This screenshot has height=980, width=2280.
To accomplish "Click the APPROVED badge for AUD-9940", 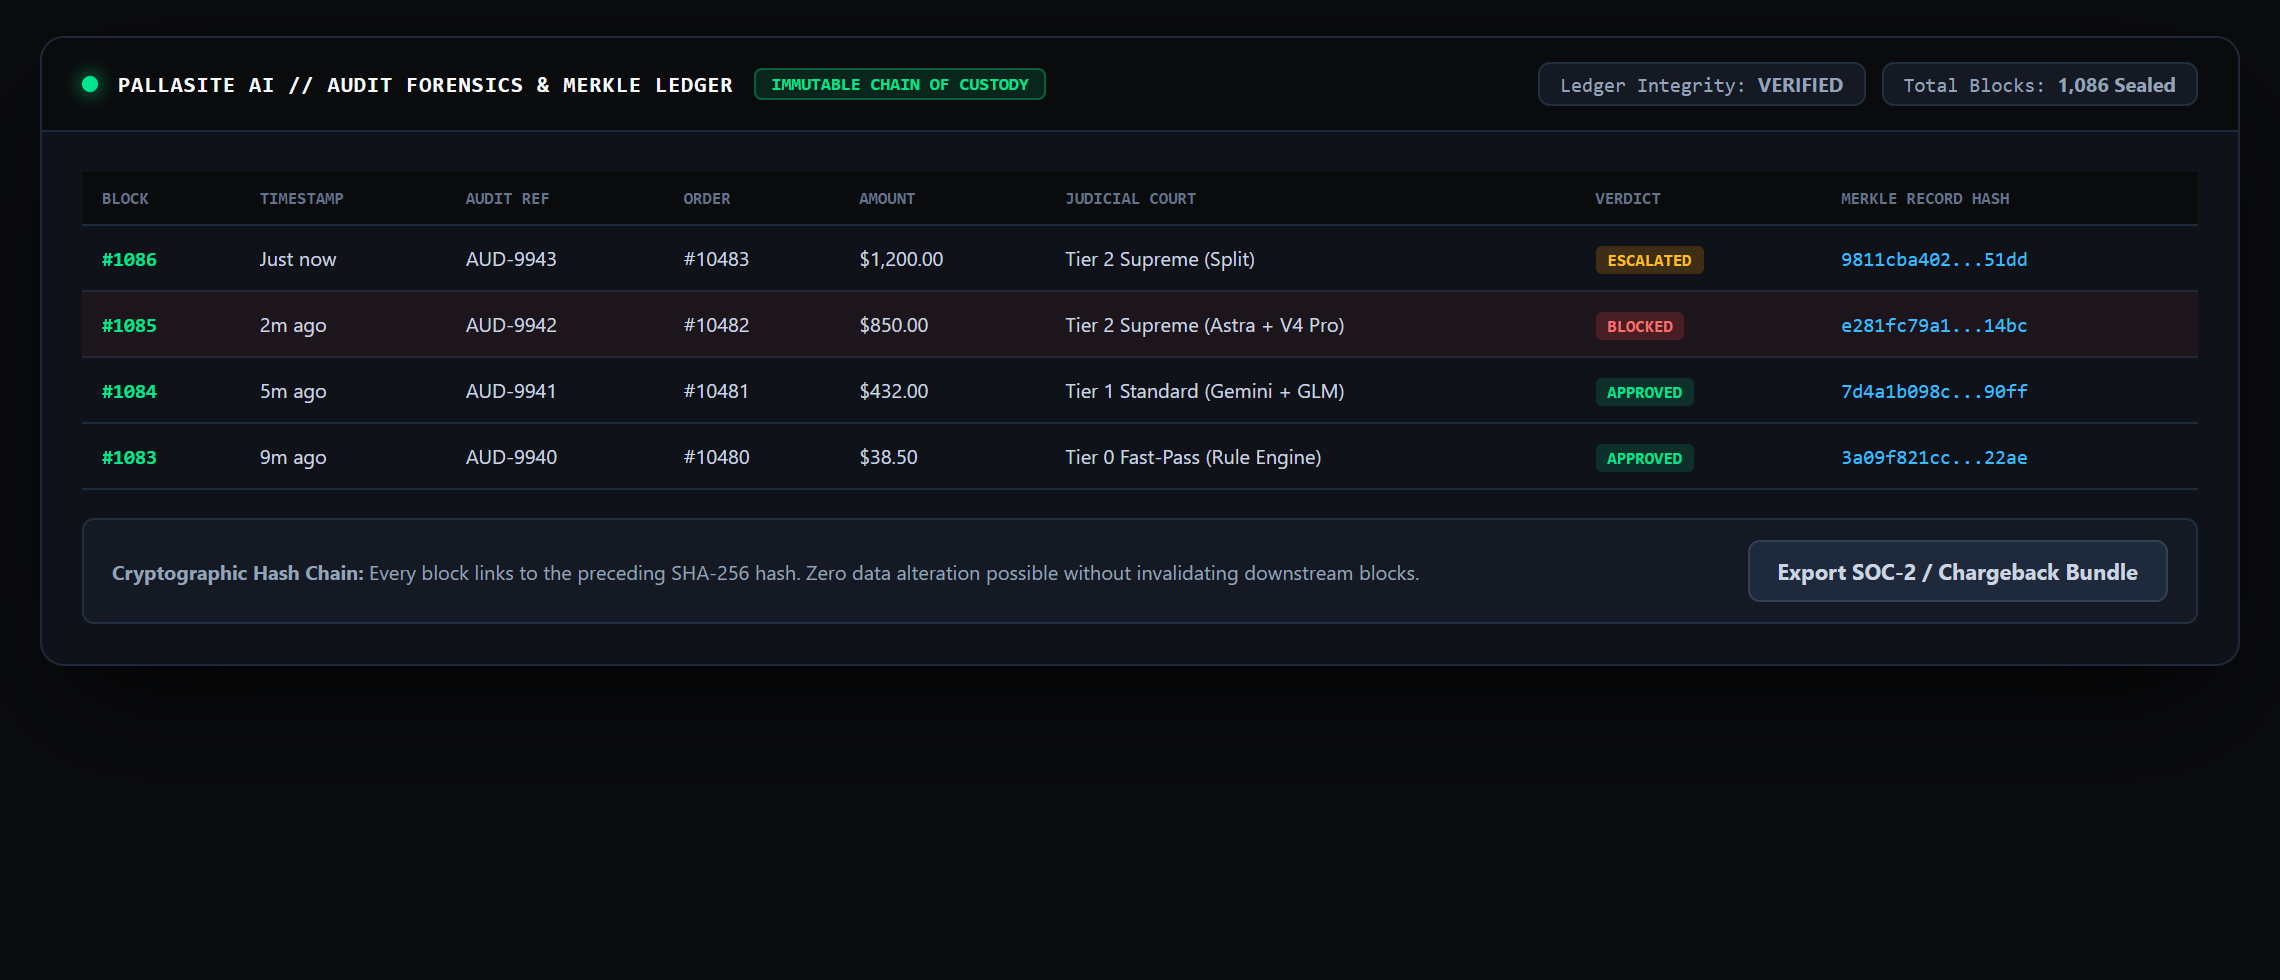I will 1644,458.
